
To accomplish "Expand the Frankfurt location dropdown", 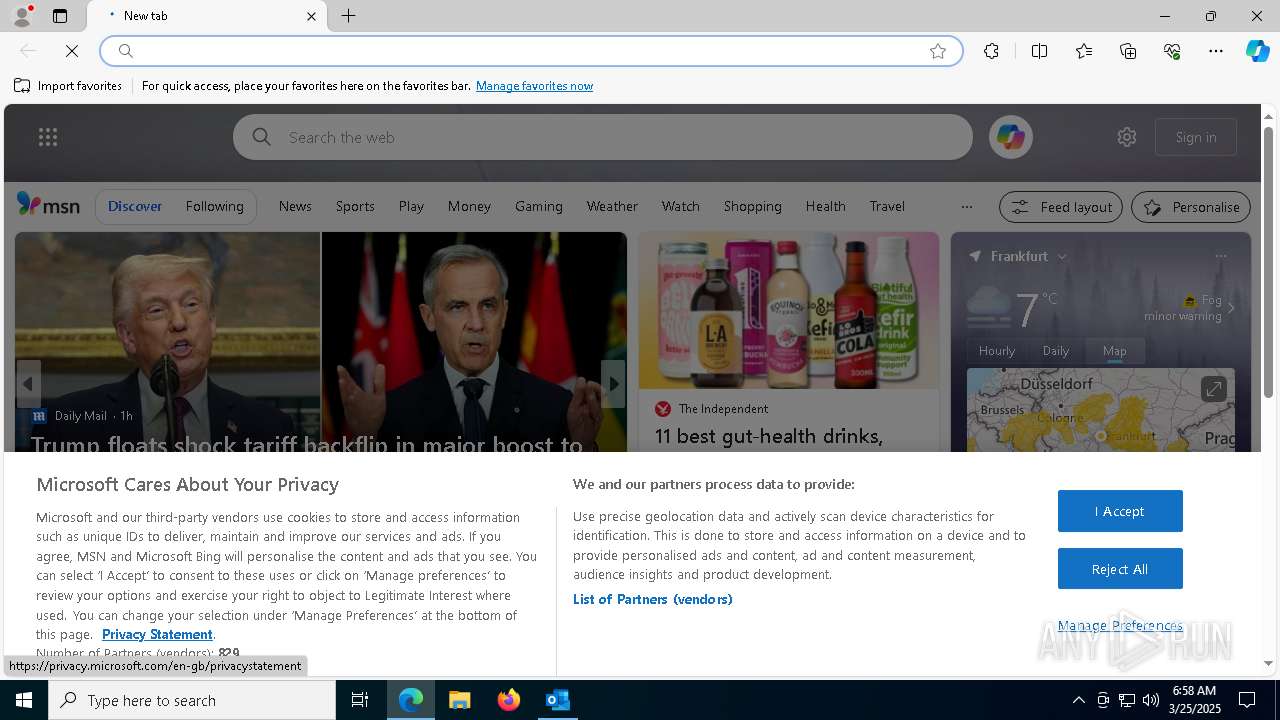I will [1062, 257].
